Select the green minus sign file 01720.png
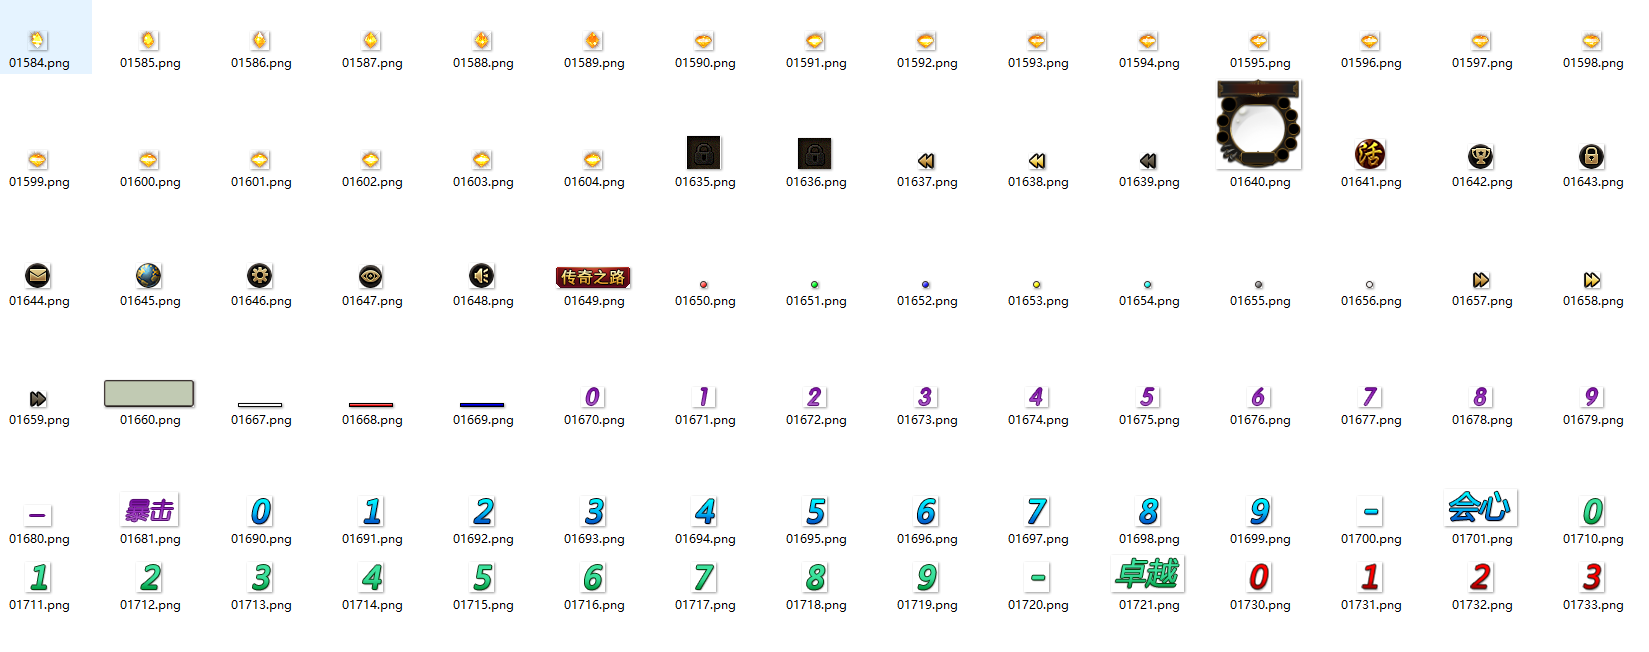Viewport: 1649px width, 652px height. click(x=1037, y=577)
